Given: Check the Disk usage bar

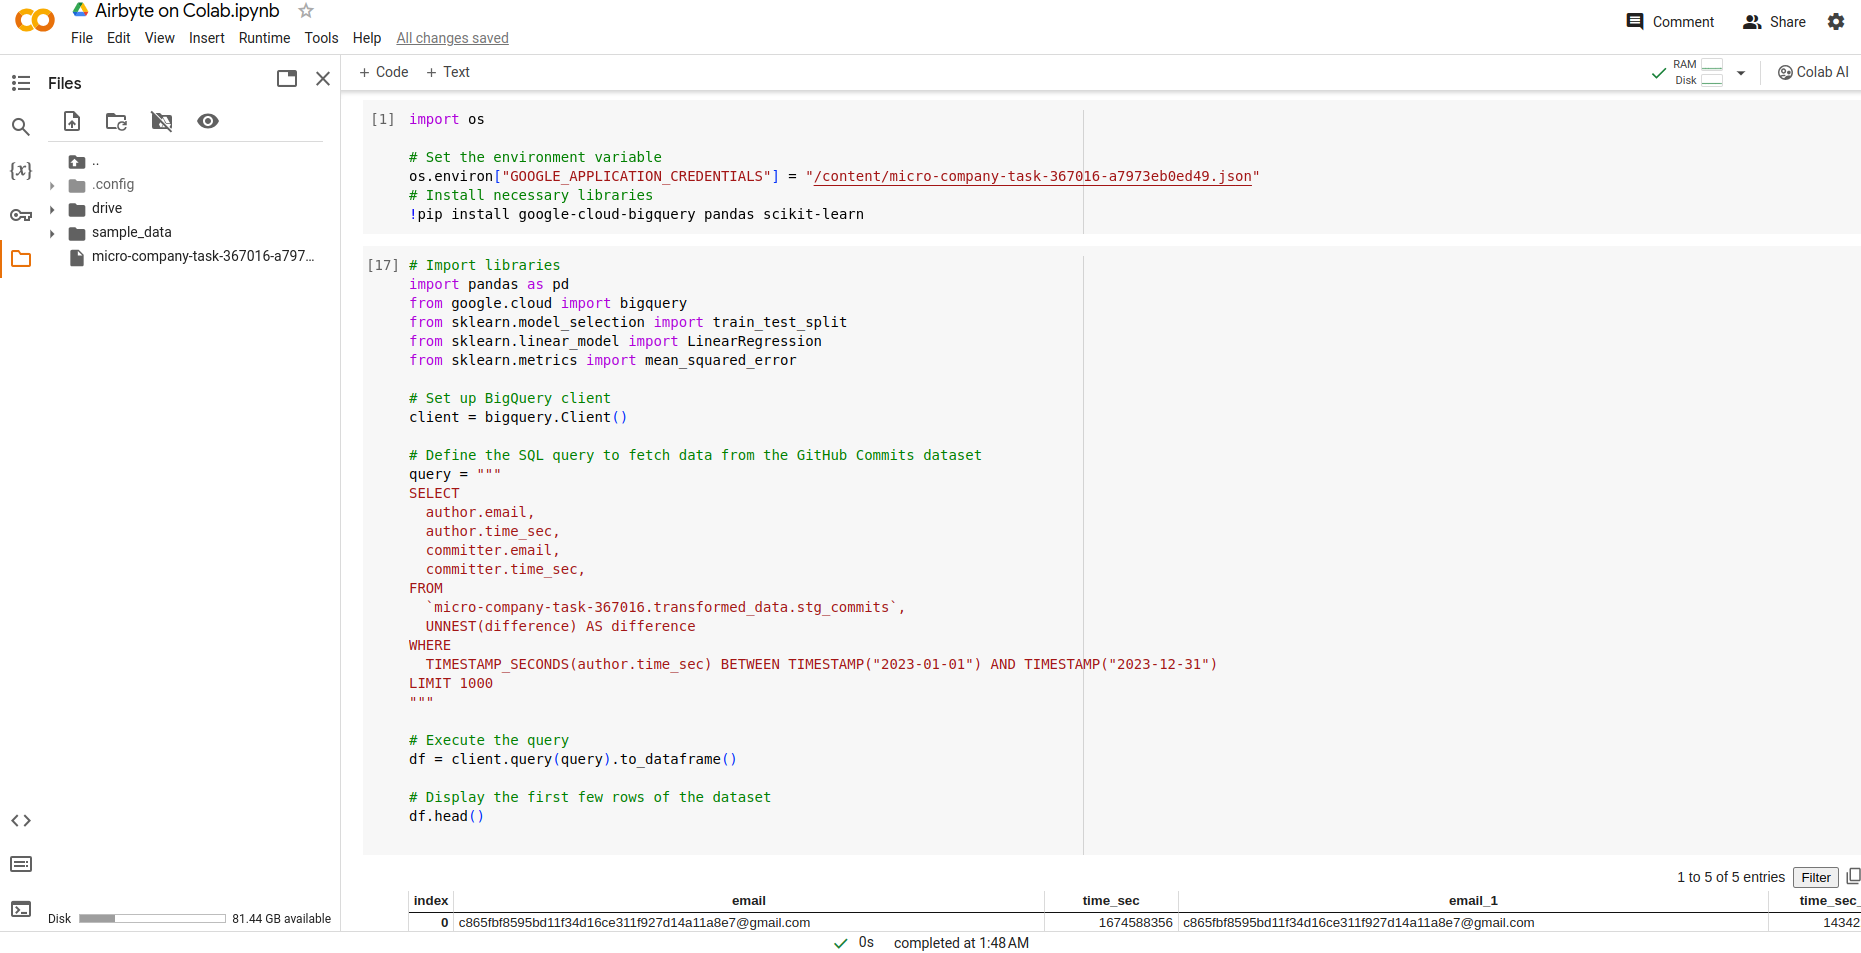Looking at the screenshot, I should point(151,918).
